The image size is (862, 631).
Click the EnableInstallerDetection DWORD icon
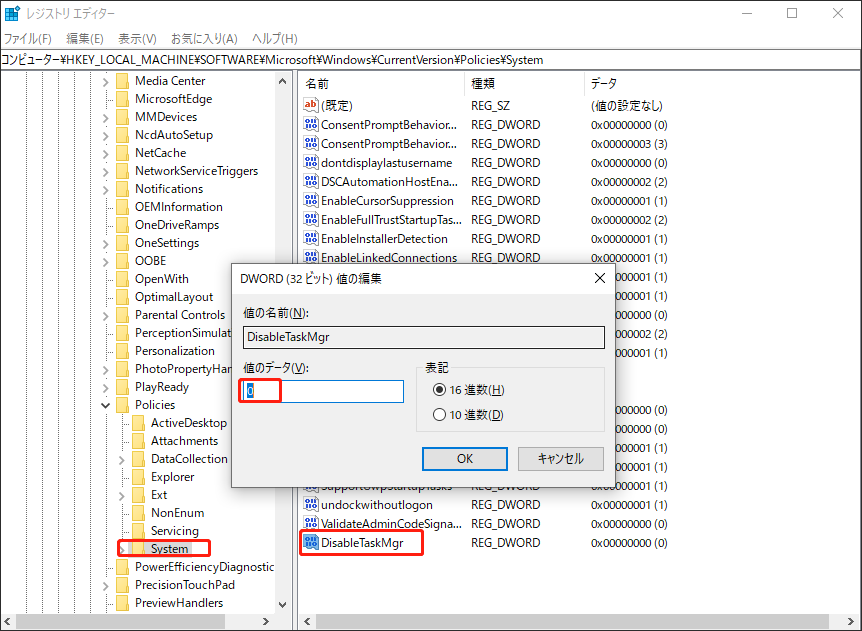(313, 238)
